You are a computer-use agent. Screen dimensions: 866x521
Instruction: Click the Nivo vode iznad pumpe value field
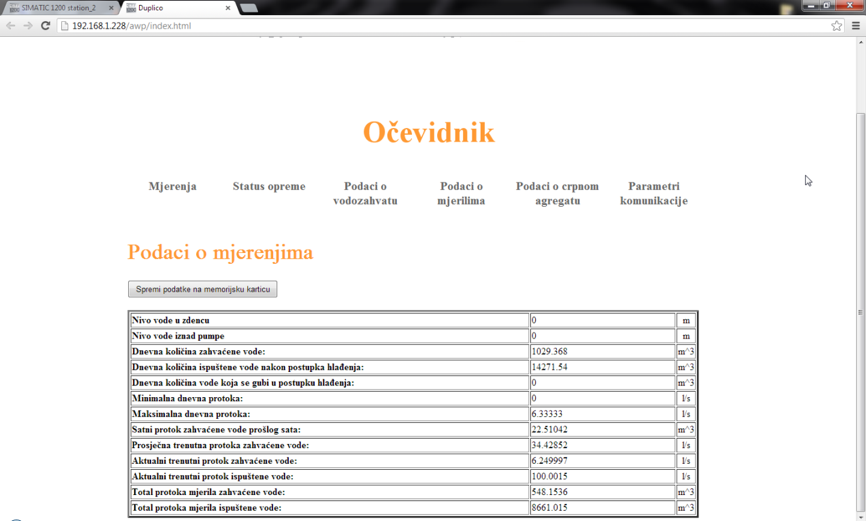pyautogui.click(x=602, y=335)
